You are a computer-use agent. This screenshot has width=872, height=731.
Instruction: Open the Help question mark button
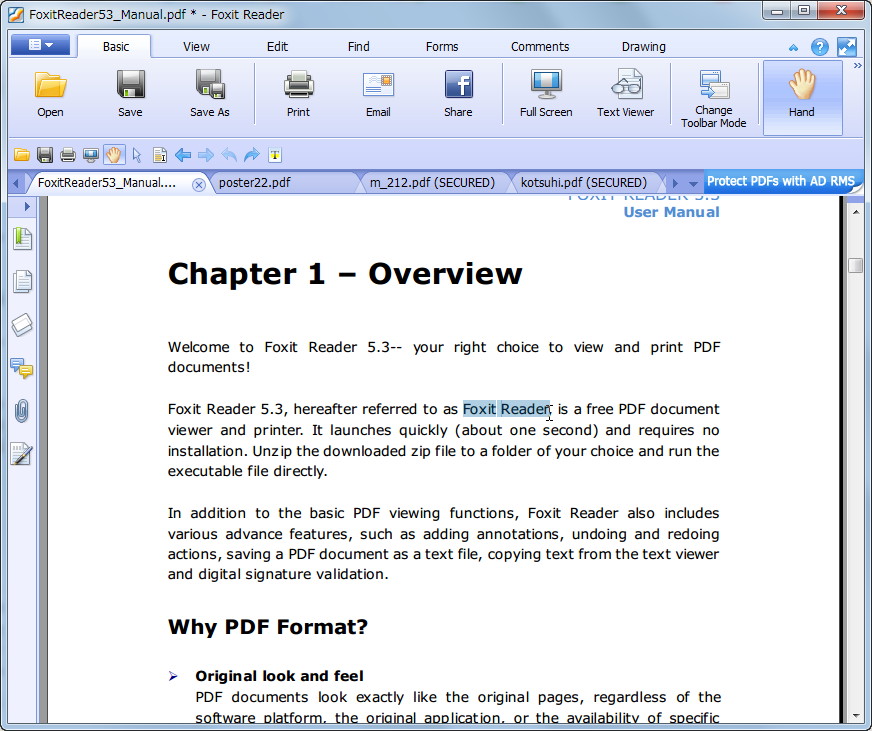tap(820, 47)
